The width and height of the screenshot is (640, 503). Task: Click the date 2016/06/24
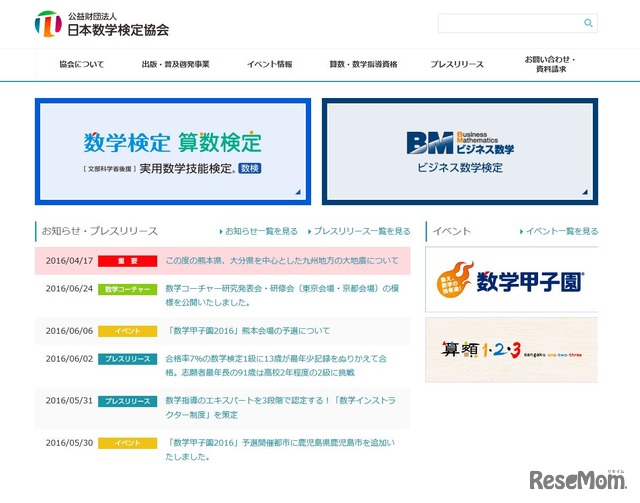click(69, 289)
